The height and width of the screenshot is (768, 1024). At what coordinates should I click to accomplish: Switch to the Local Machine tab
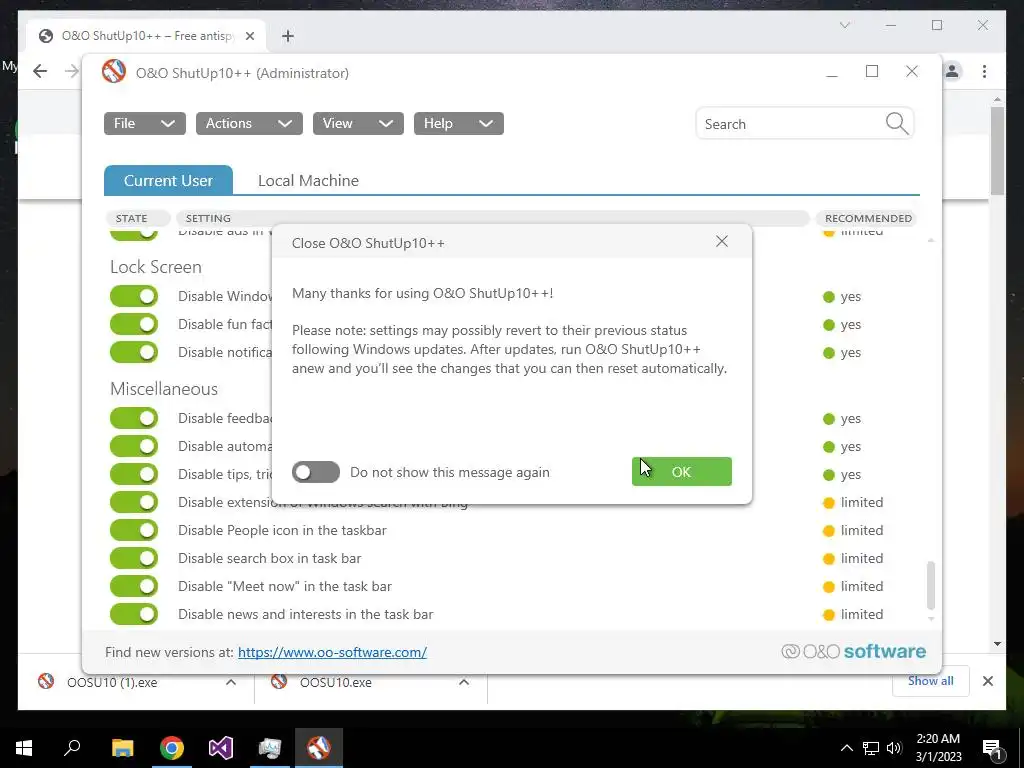tap(308, 180)
